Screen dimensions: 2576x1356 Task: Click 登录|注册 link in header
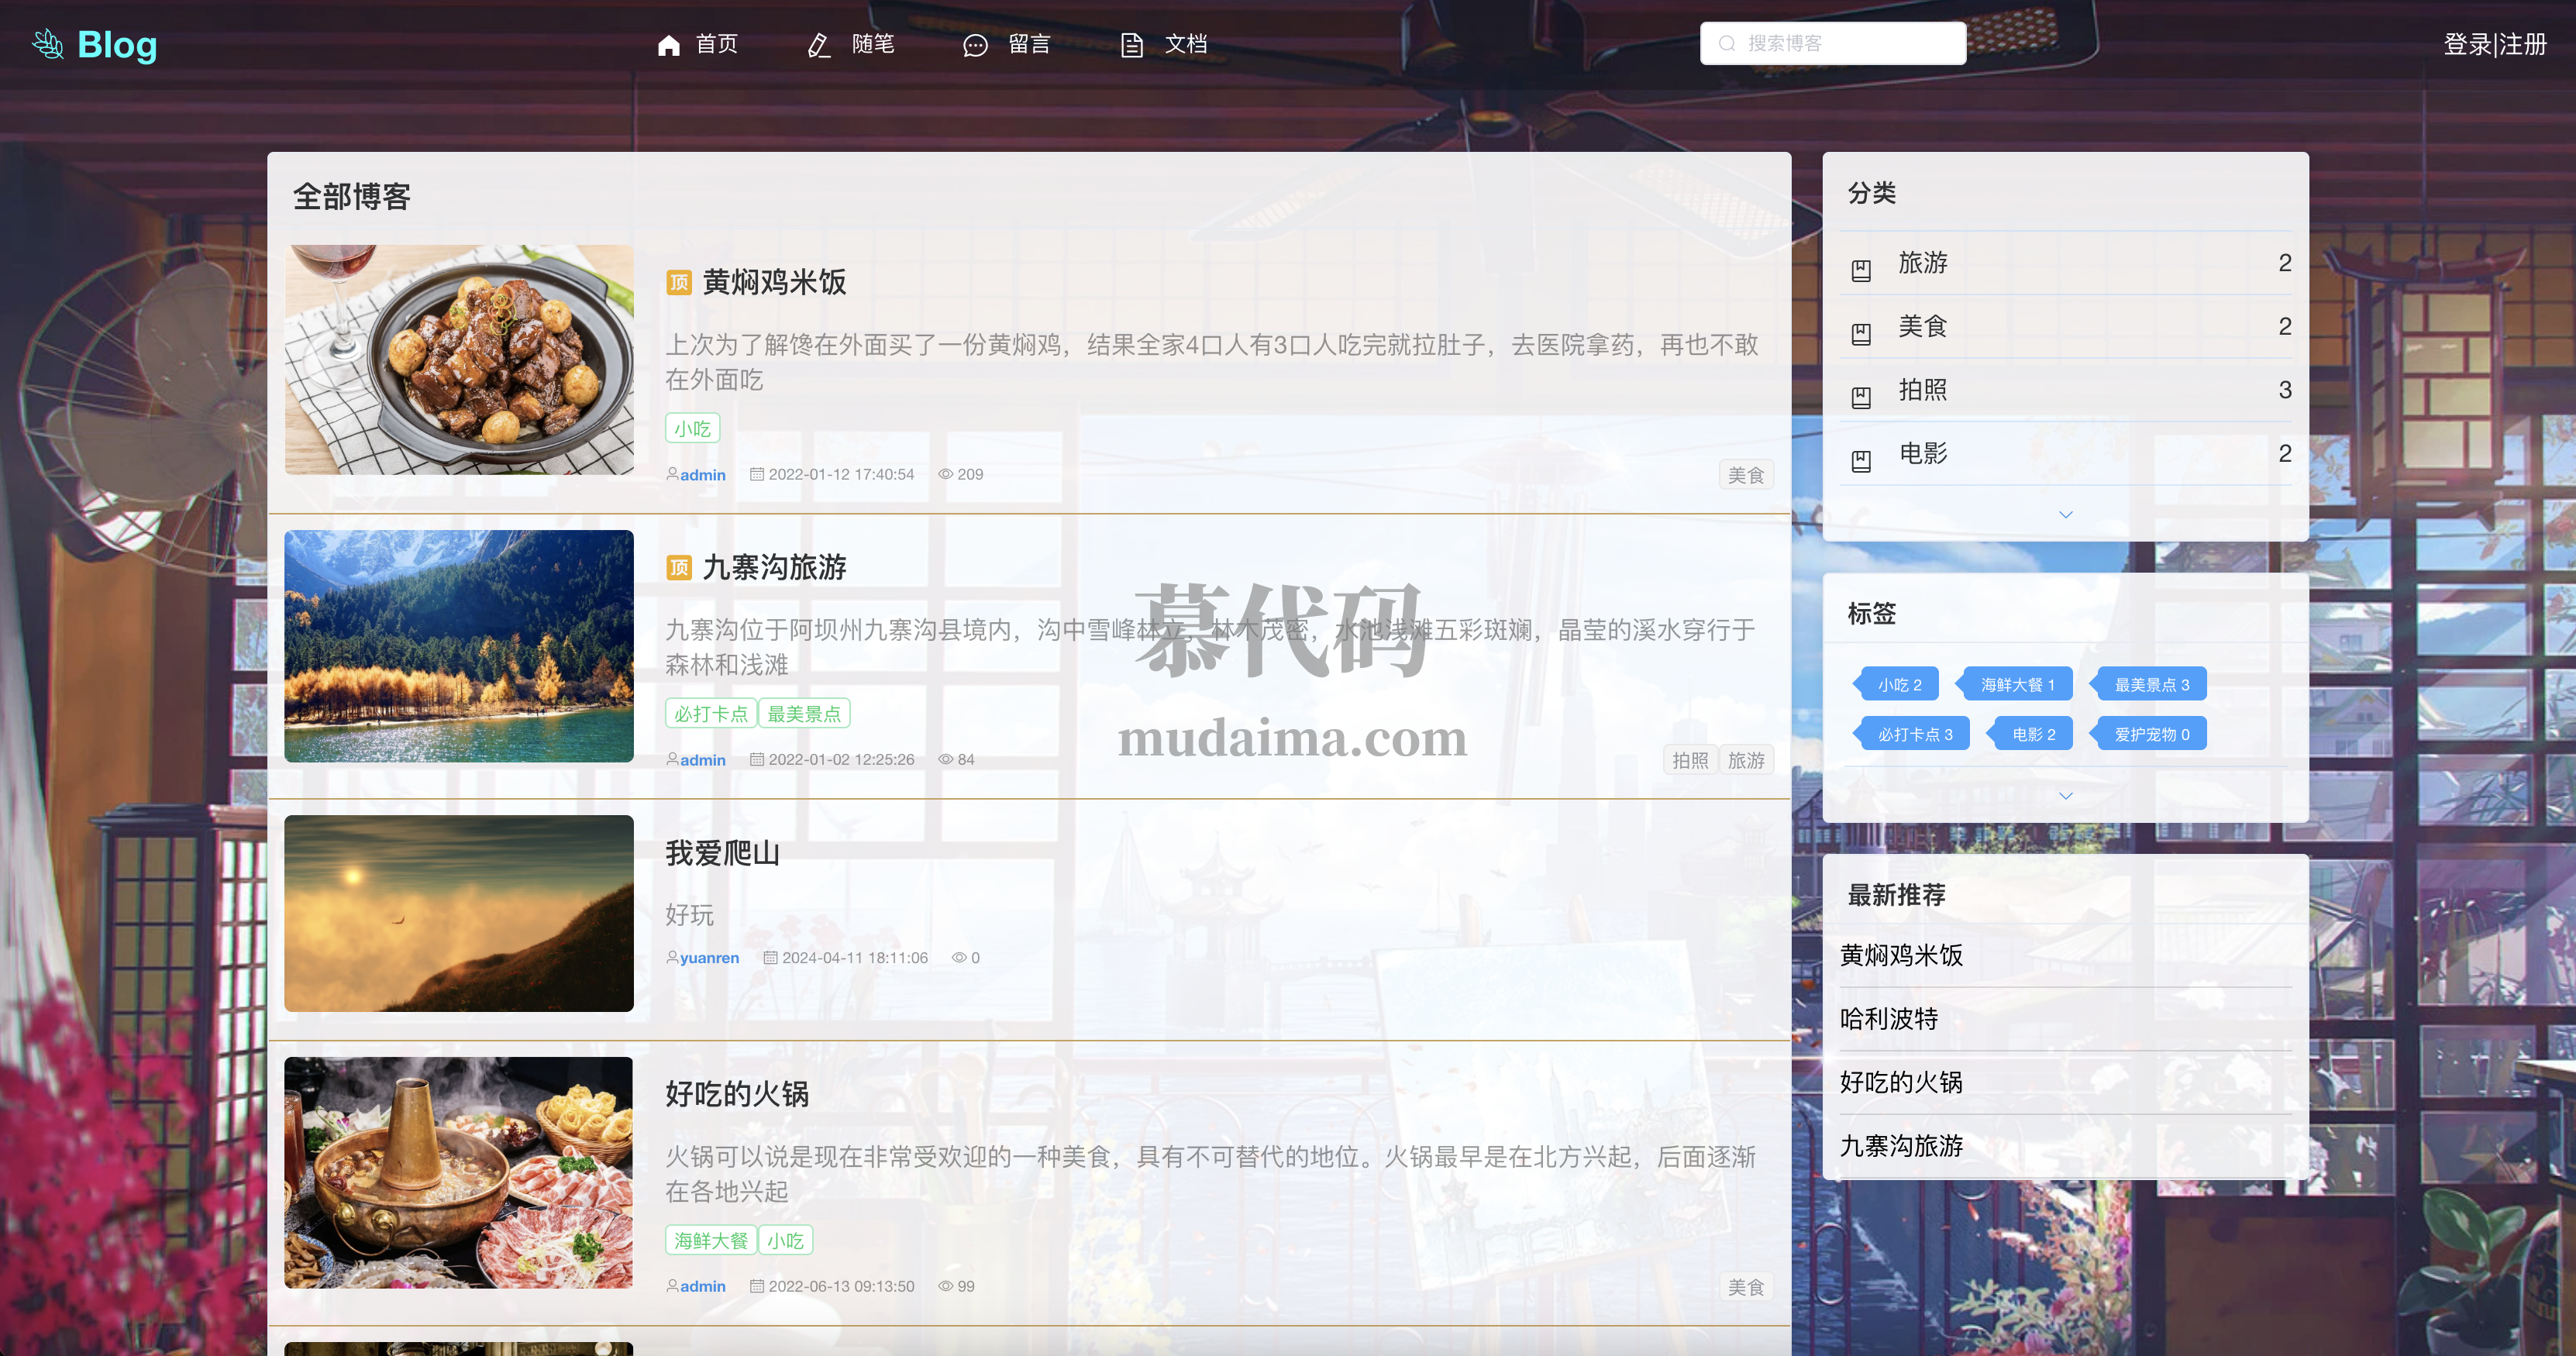[2494, 44]
